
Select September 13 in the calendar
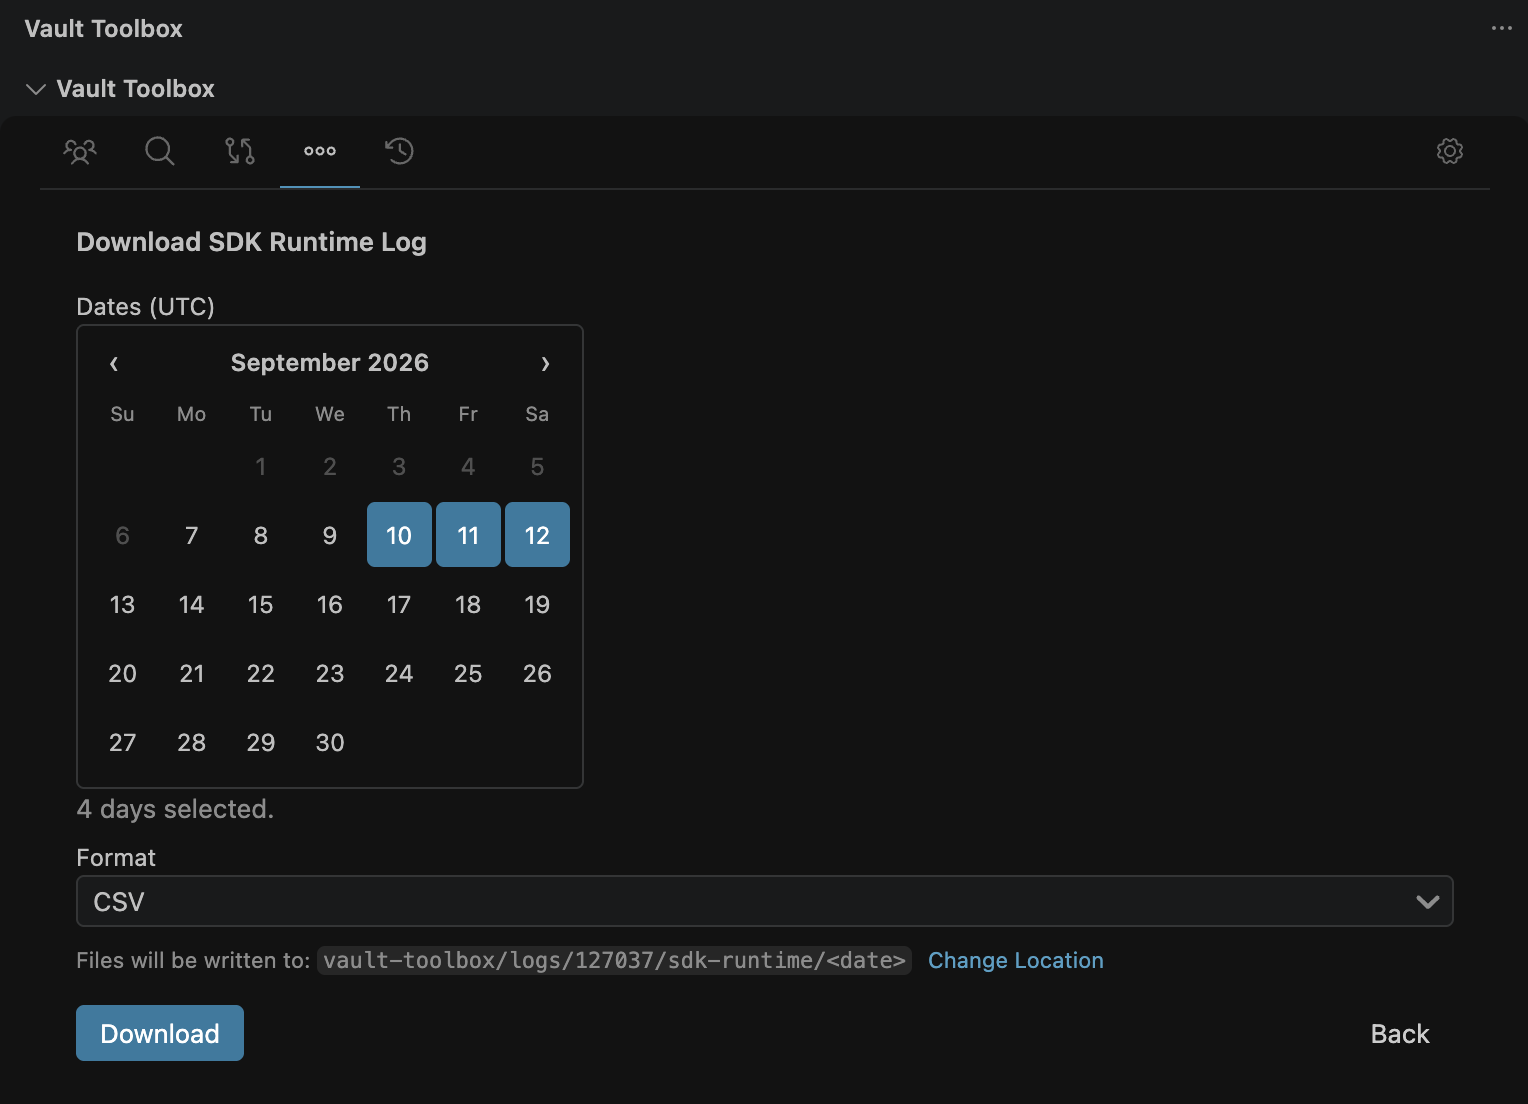pos(122,604)
